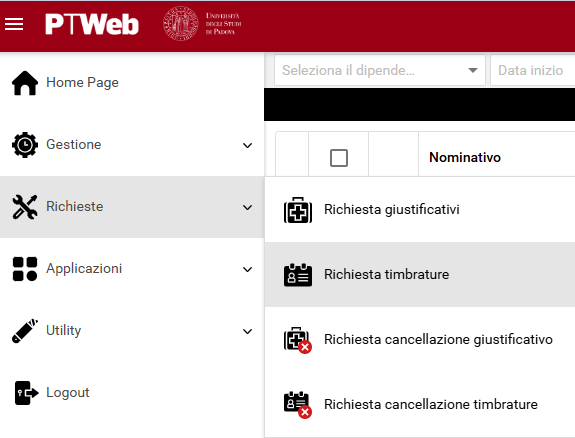Click the Data inizio date field
This screenshot has height=438, width=575.
(532, 70)
